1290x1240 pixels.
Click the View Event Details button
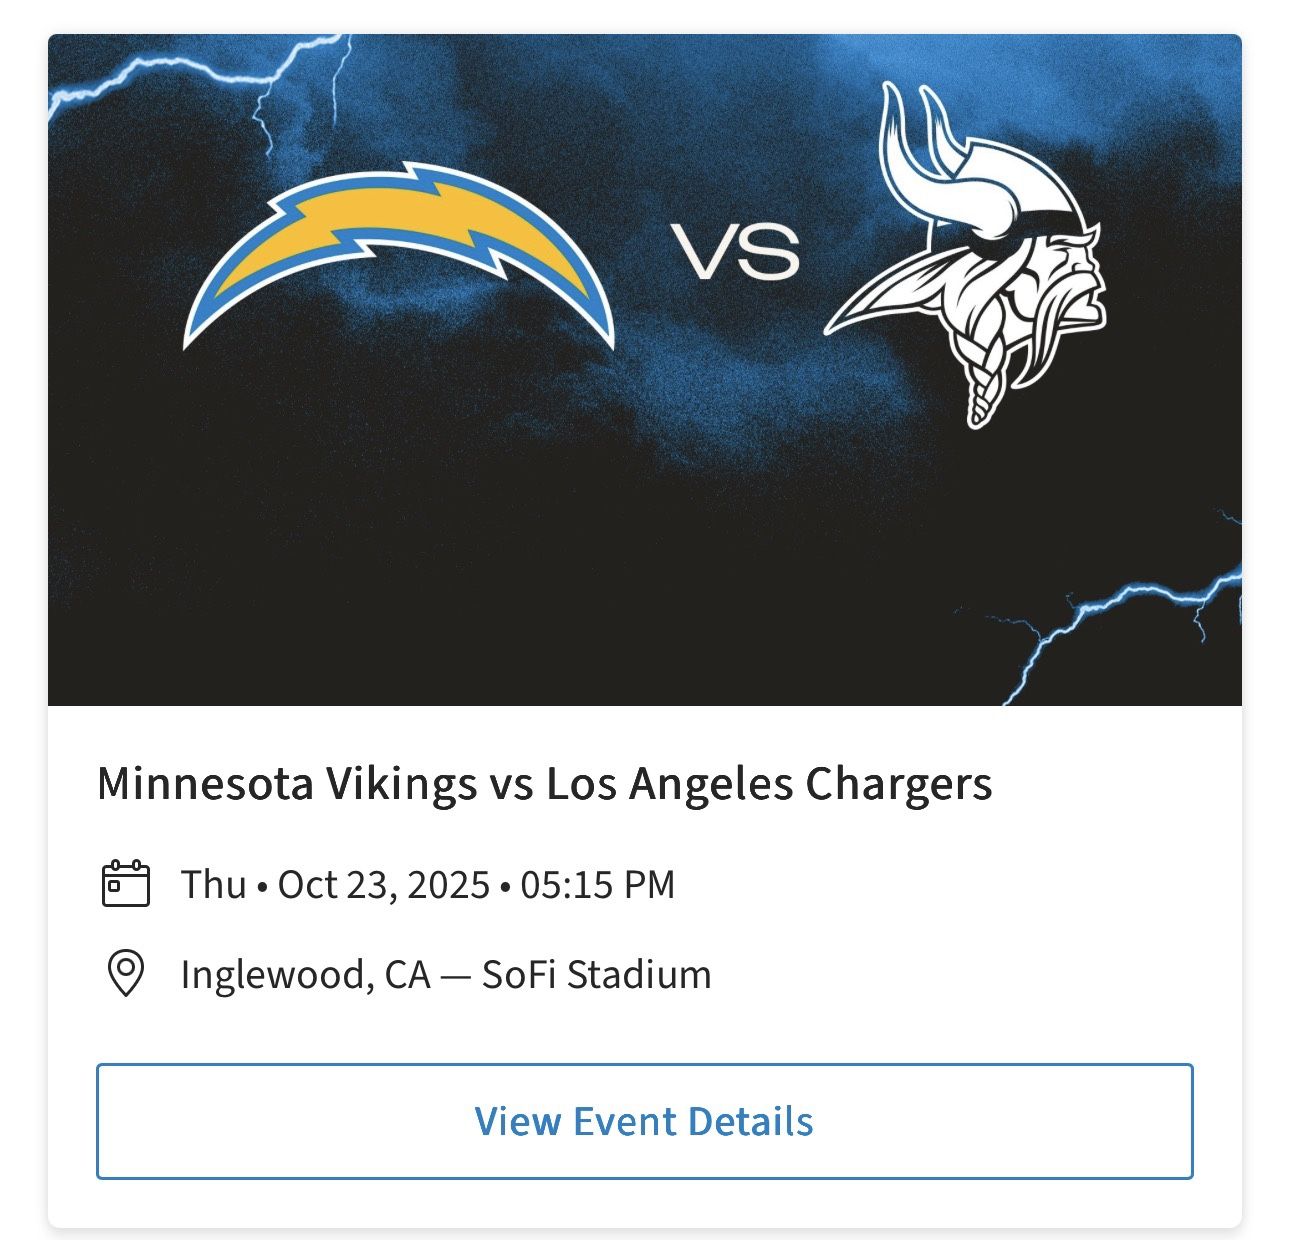[645, 1121]
